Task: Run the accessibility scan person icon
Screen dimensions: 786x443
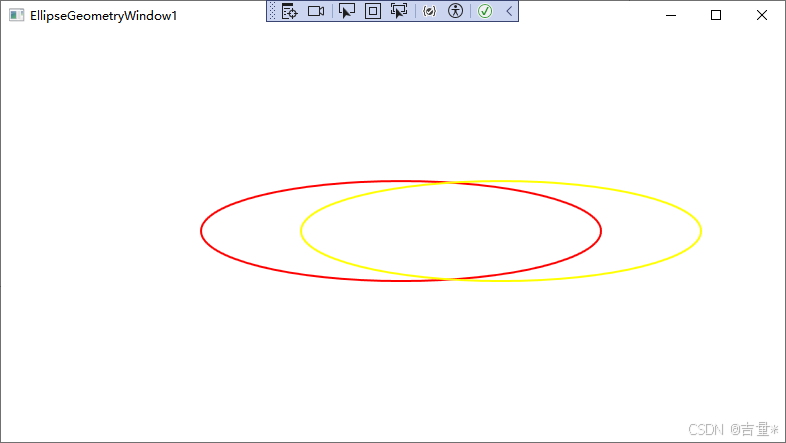Action: point(455,11)
